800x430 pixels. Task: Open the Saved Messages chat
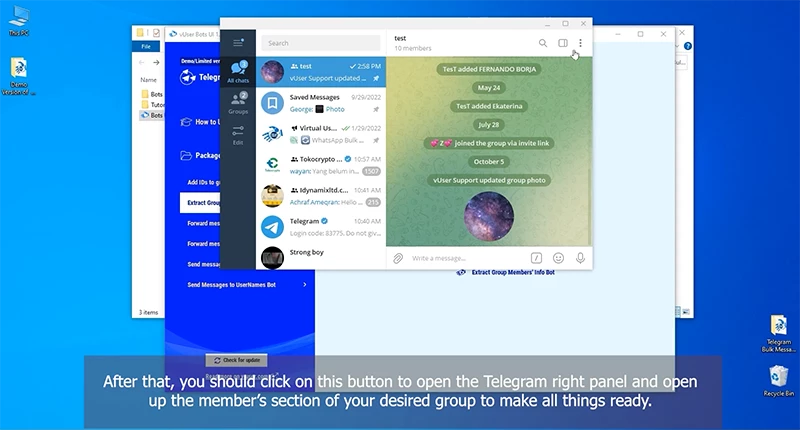tap(321, 103)
